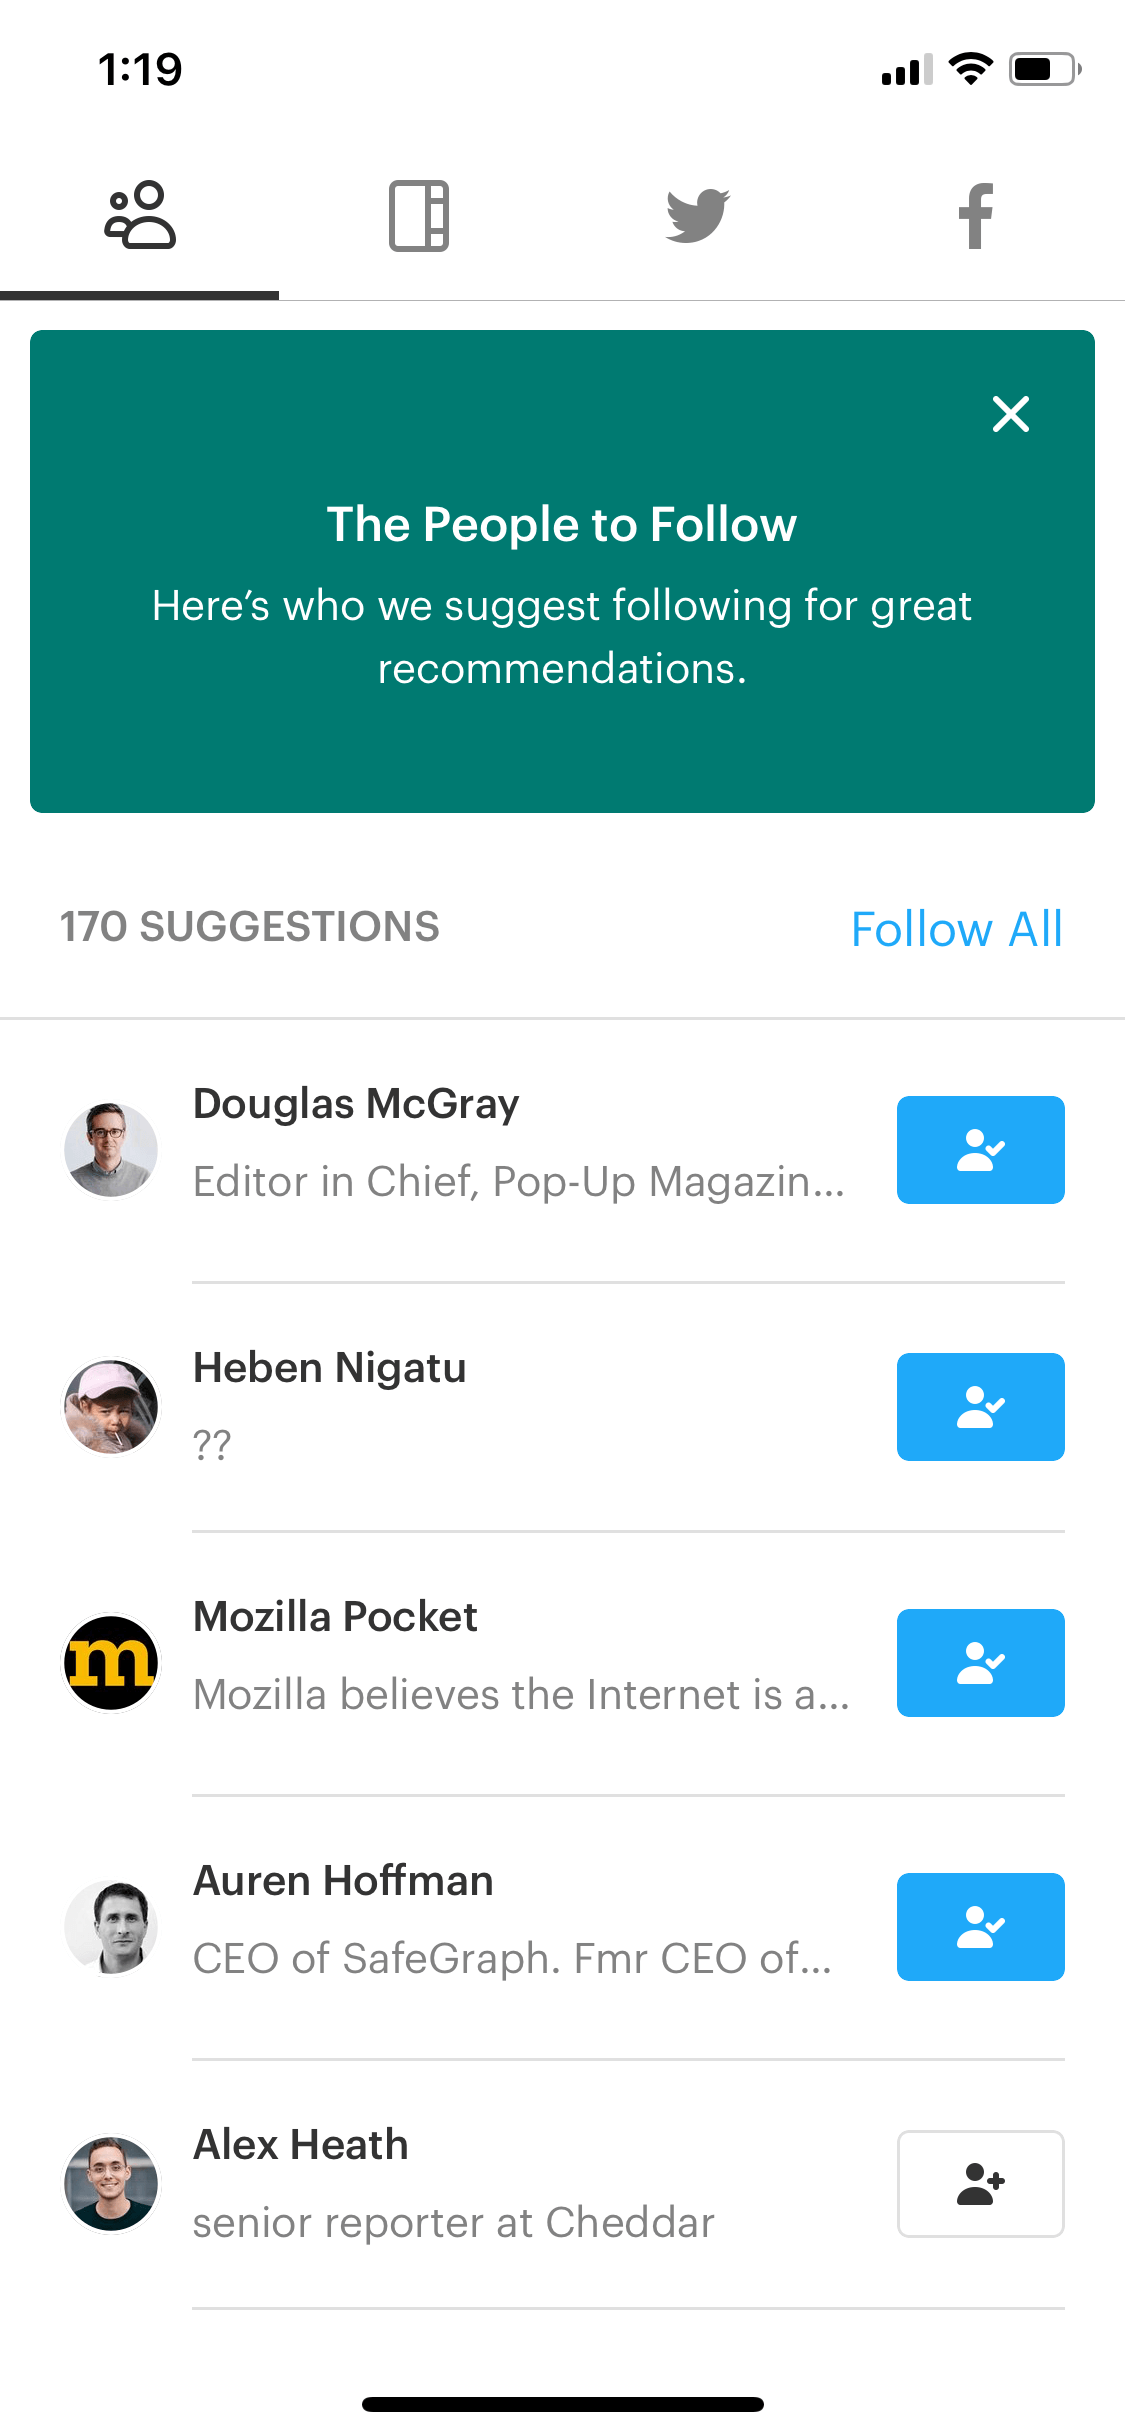Screen dimensions: 1125x2436
Task: Unfollow Heben Nigatu toggle button
Action: (981, 1407)
